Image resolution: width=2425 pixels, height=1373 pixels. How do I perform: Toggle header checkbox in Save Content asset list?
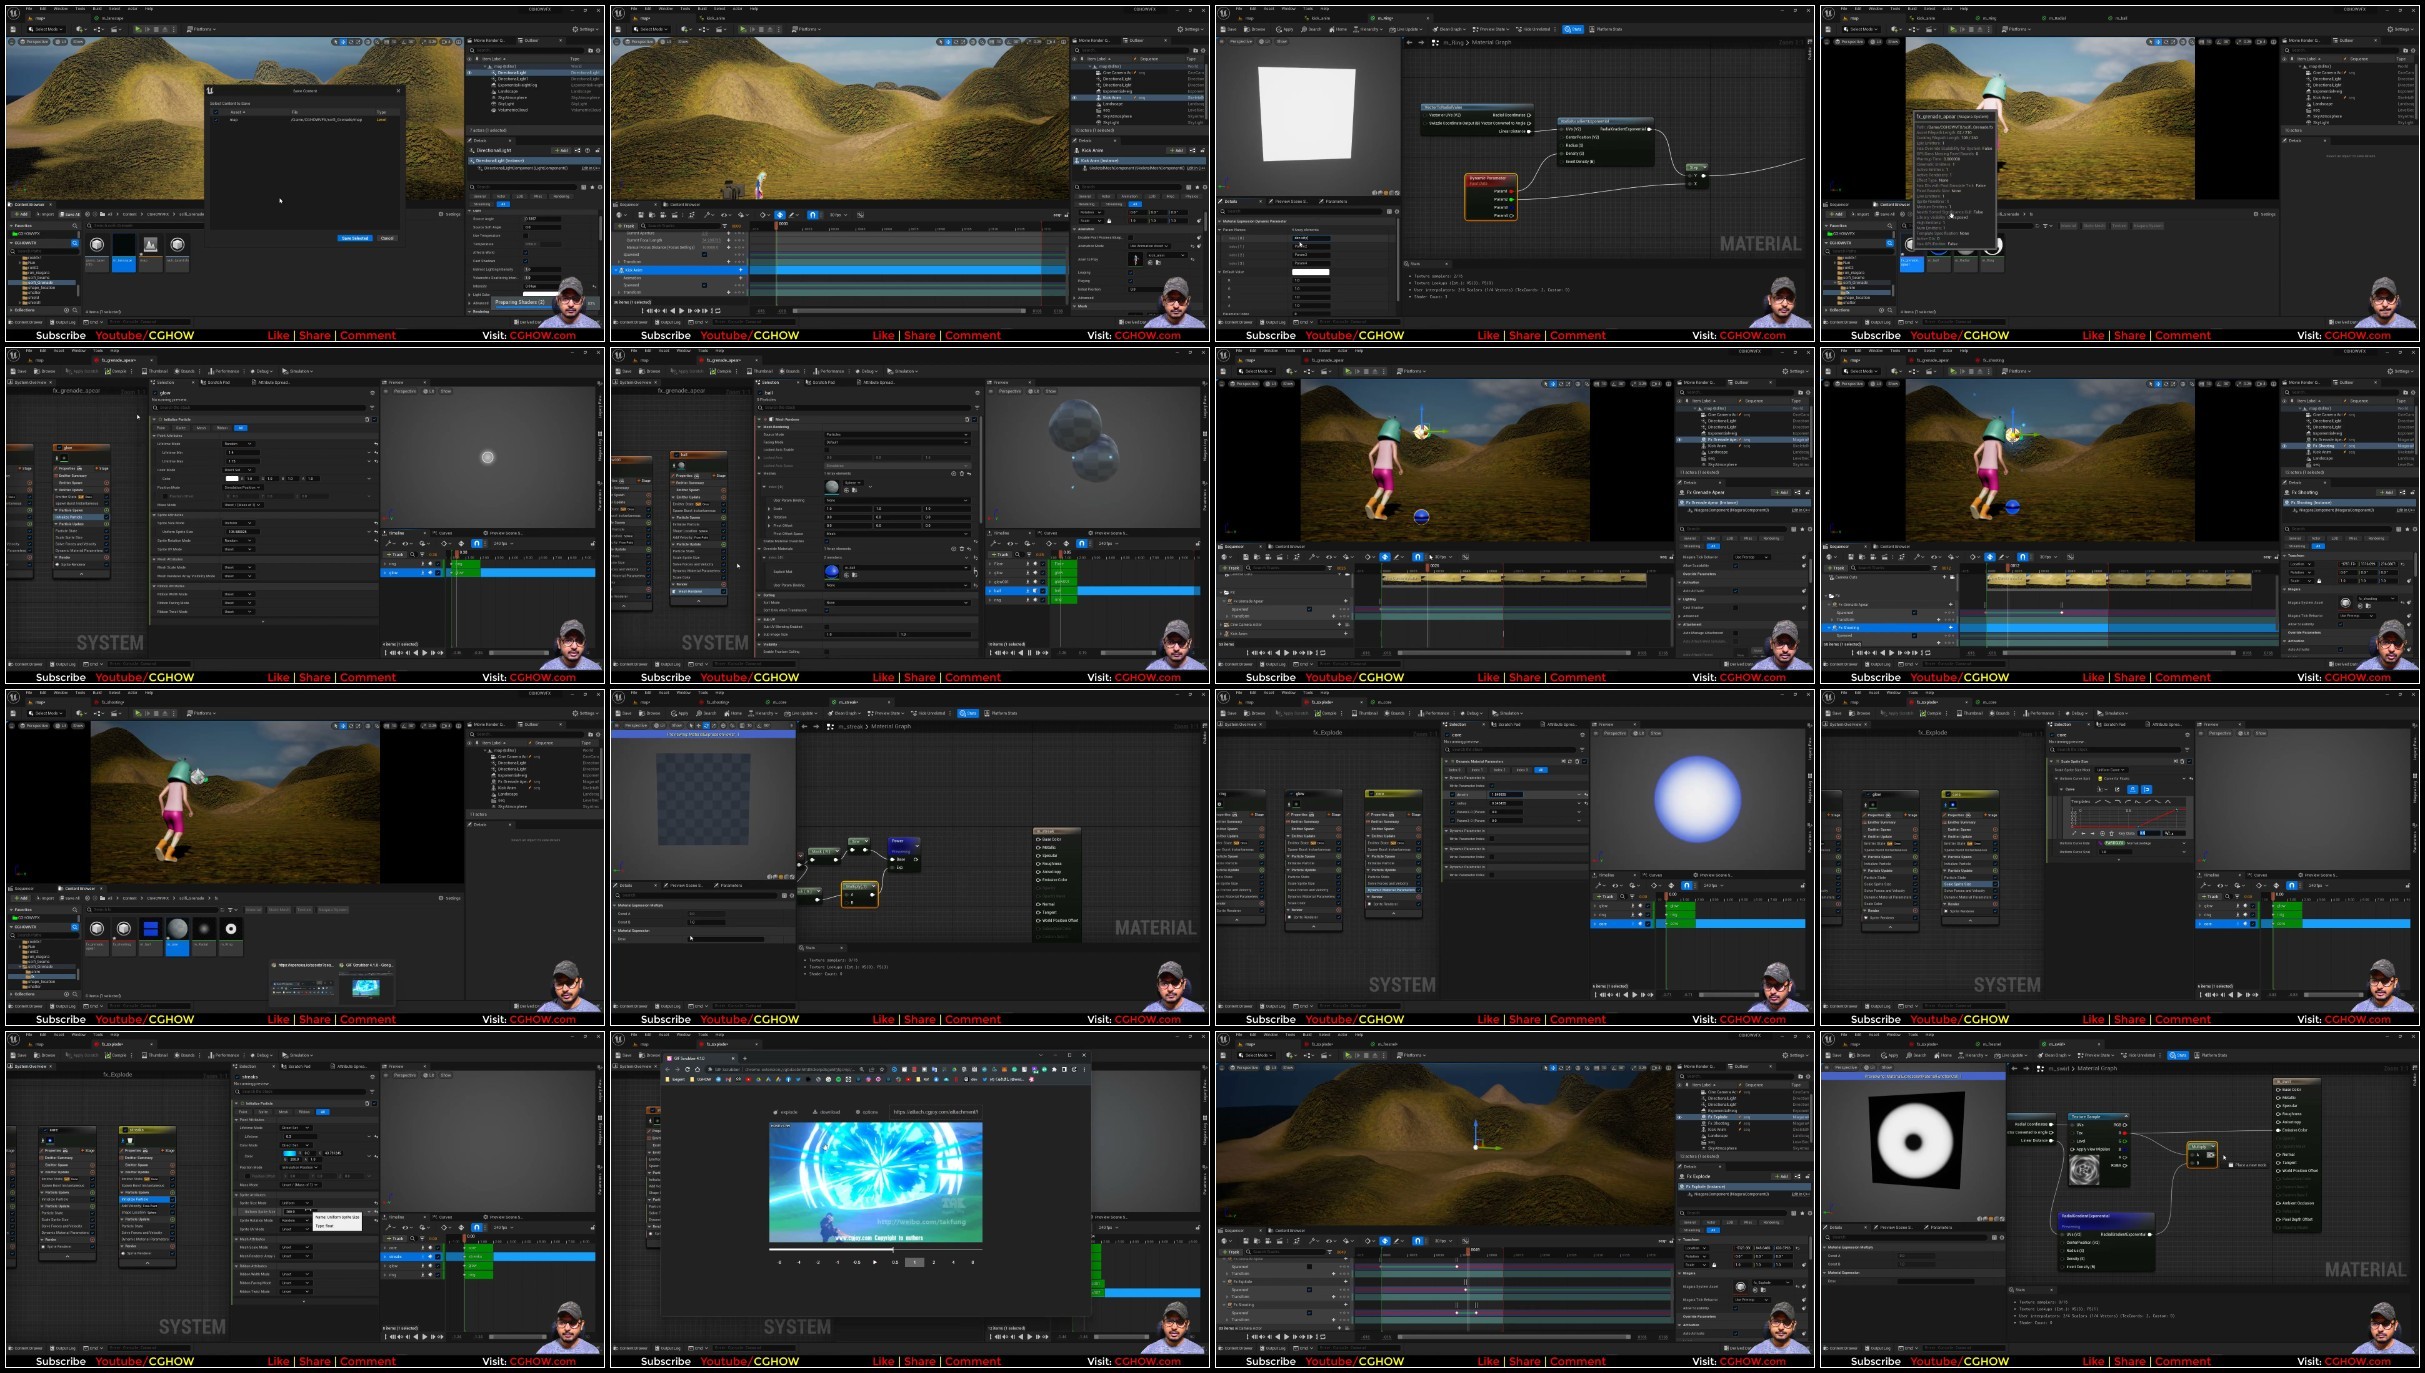click(216, 112)
